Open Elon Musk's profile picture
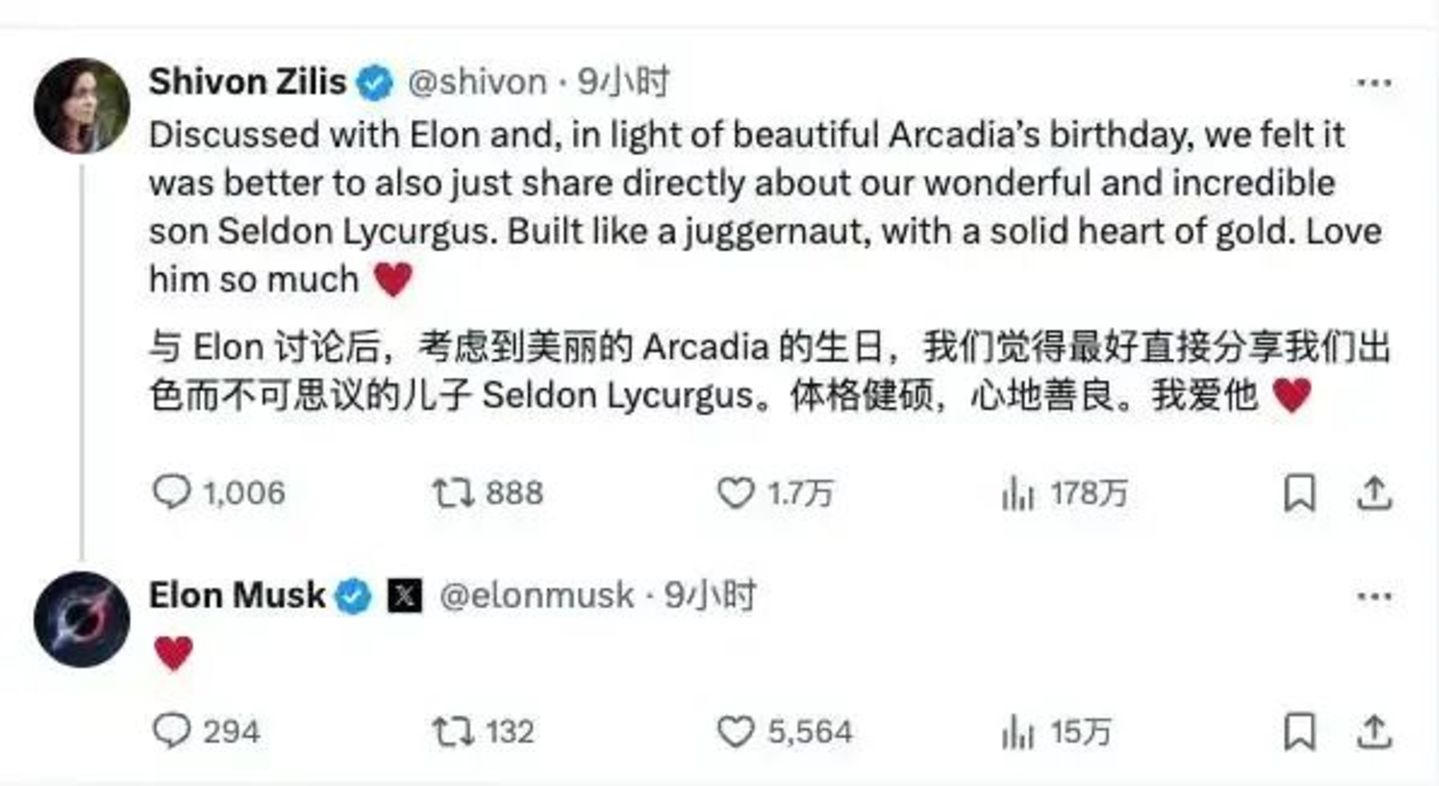1439x786 pixels. point(82,619)
